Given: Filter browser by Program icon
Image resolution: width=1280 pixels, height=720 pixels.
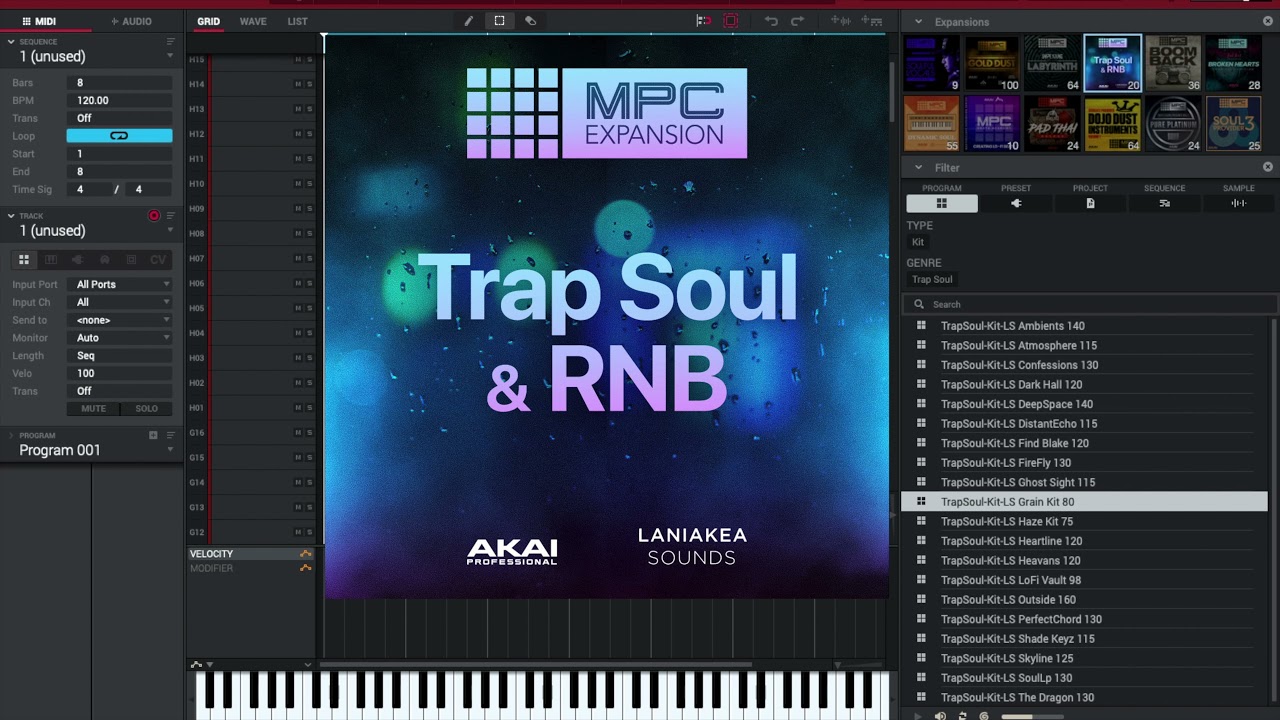Looking at the screenshot, I should (942, 203).
